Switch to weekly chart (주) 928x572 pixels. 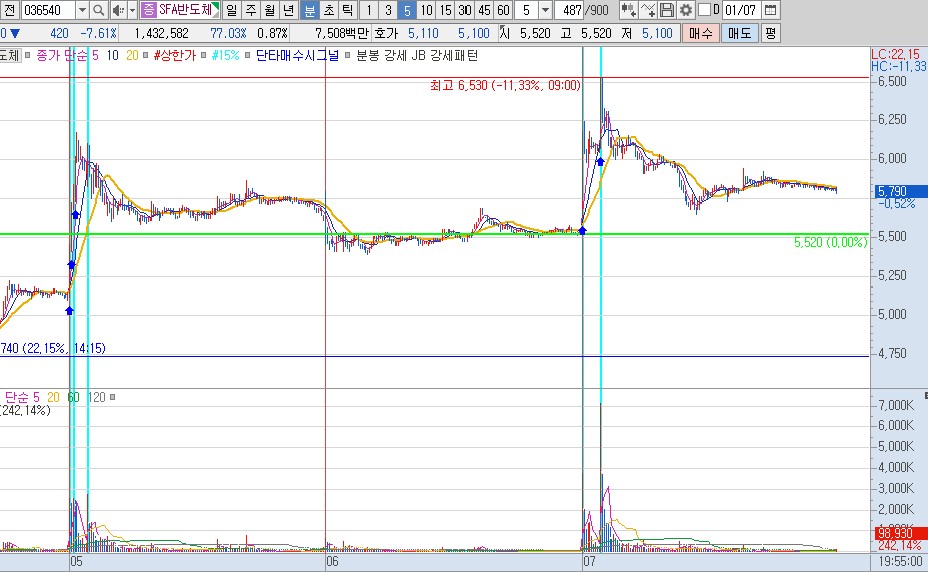tap(250, 10)
